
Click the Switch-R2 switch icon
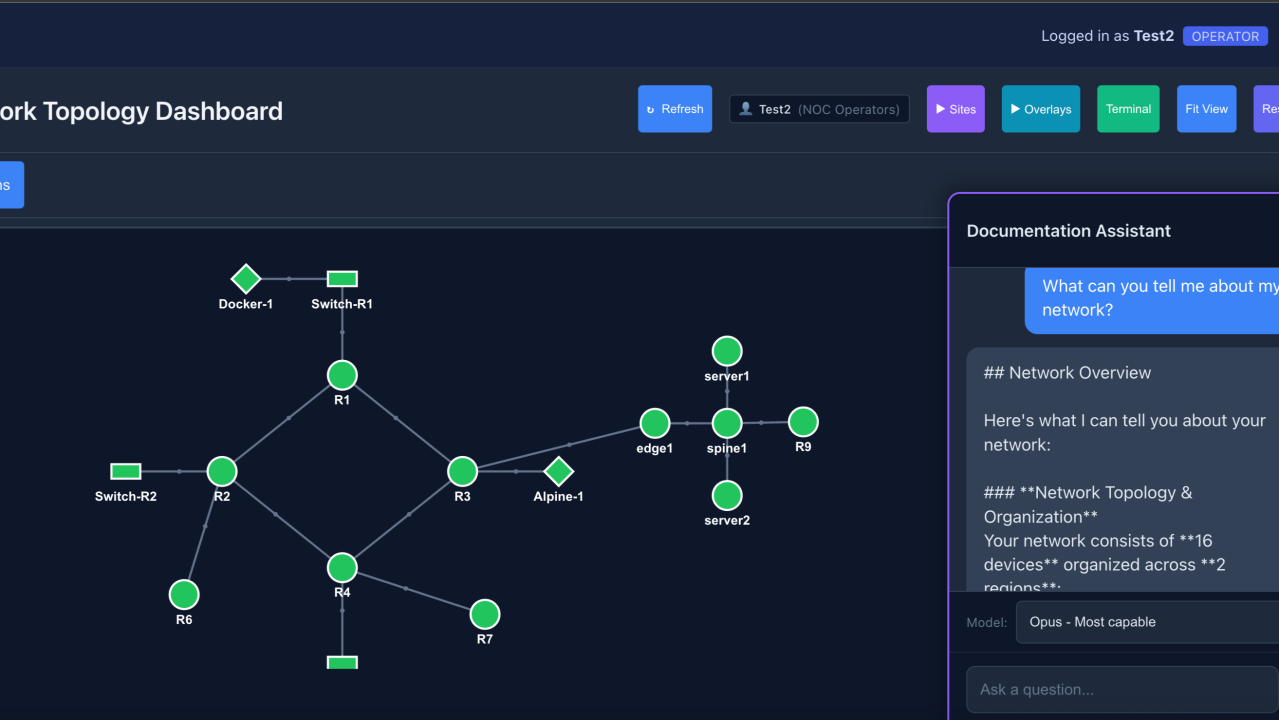[125, 471]
